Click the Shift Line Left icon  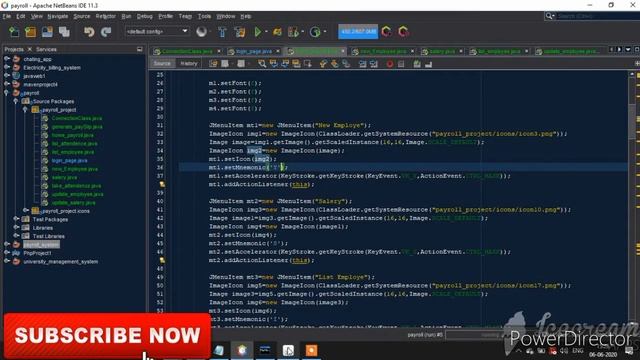click(362, 64)
